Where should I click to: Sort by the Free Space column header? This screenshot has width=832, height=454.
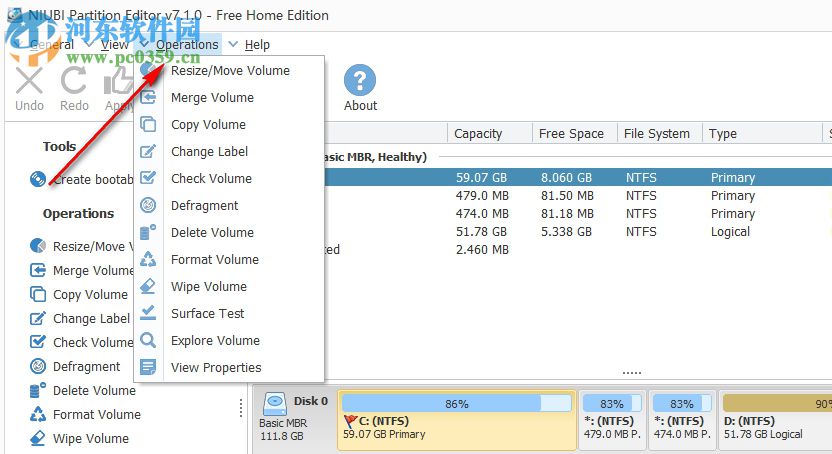point(575,134)
